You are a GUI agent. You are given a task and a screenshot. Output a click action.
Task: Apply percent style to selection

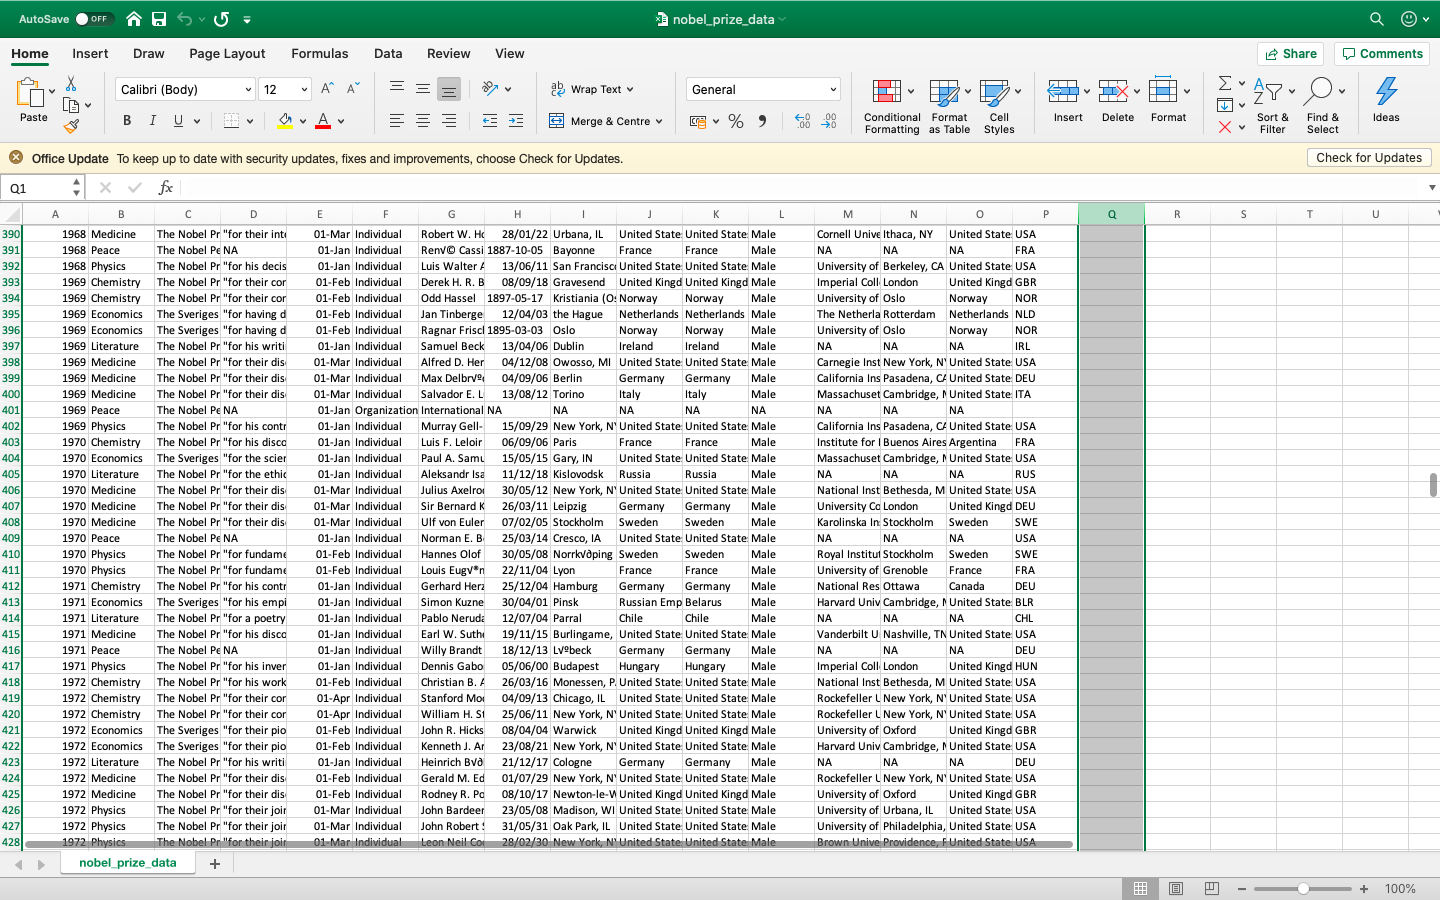[735, 121]
